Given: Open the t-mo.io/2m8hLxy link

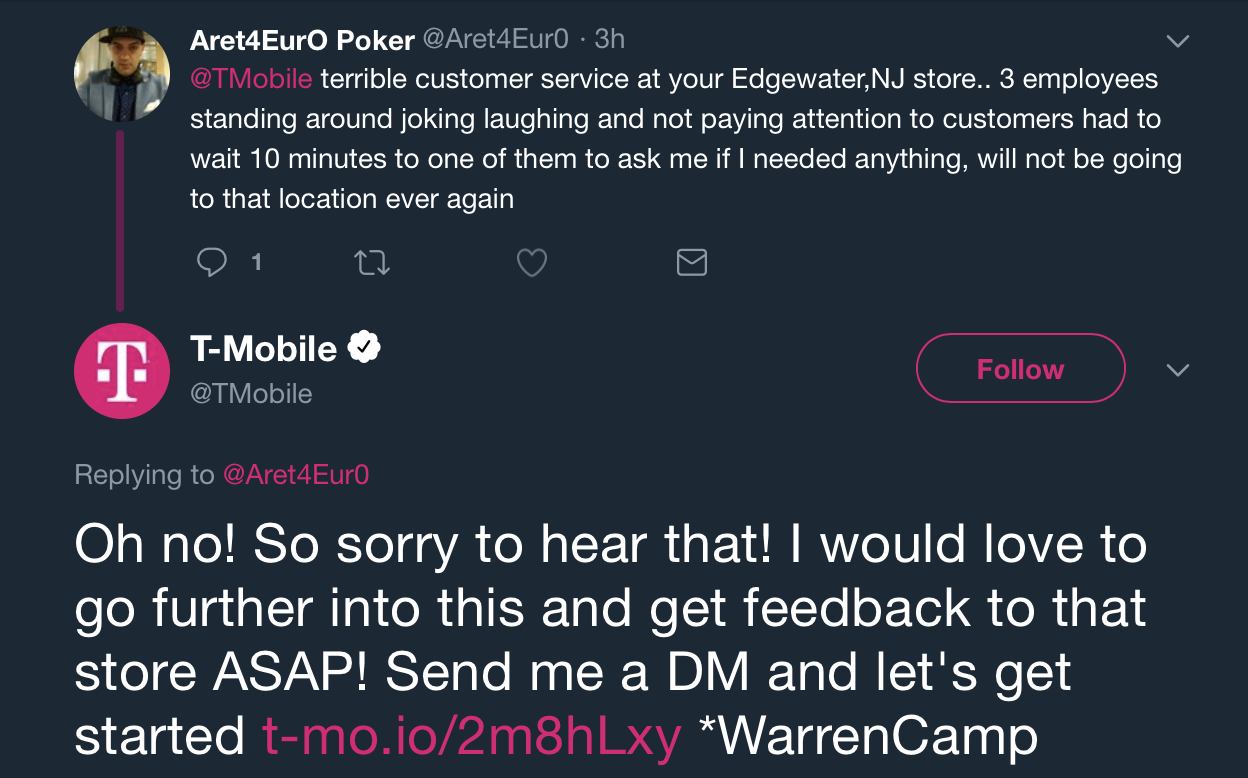Looking at the screenshot, I should (472, 737).
